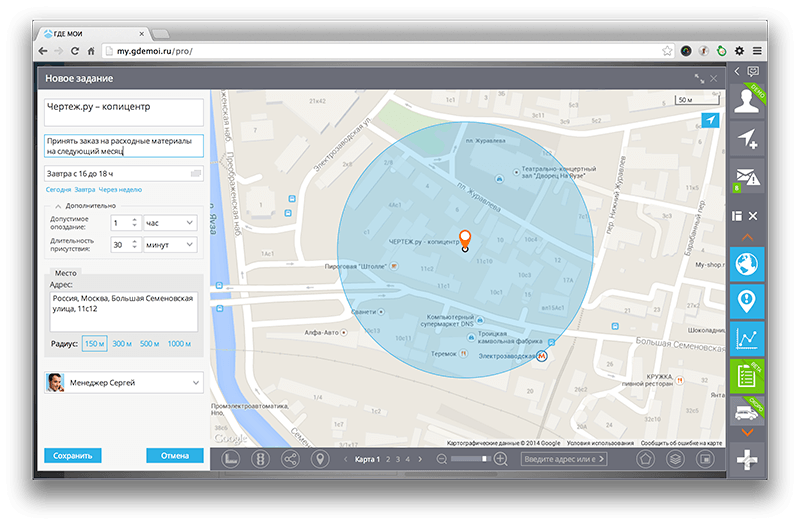Viewport: 800px width, 525px height.
Task: Open the reports graph icon
Action: pos(746,338)
